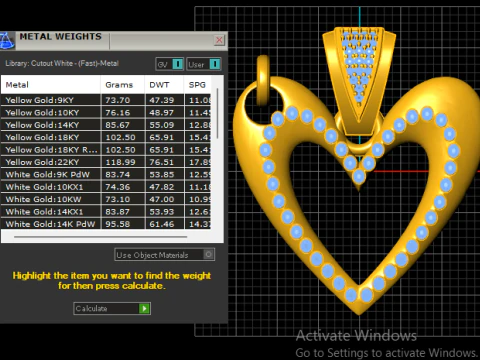Click the Grams column header
This screenshot has width=480, height=360.
tap(122, 85)
